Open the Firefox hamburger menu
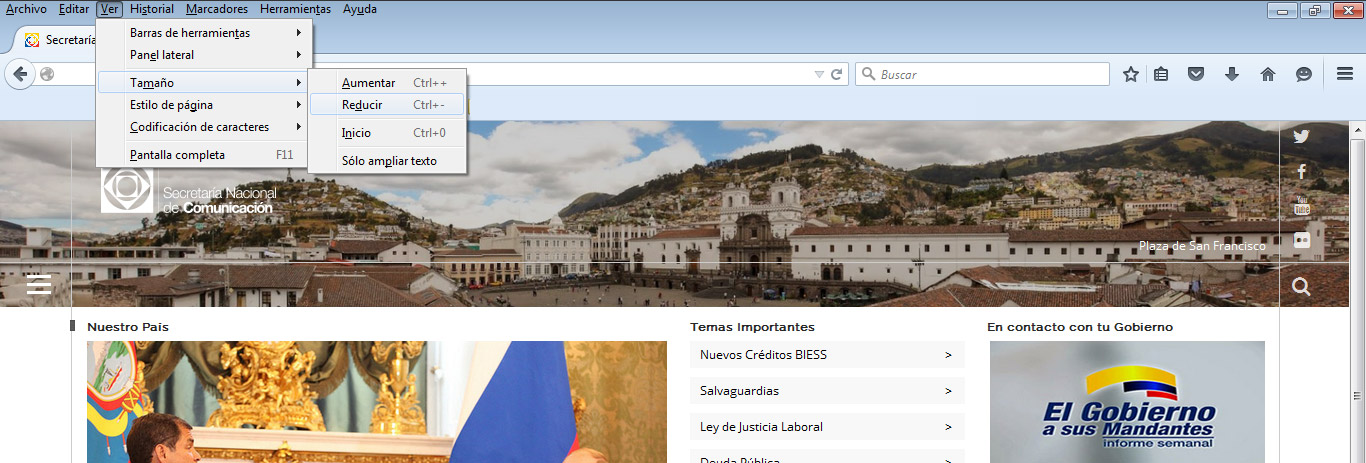1366x463 pixels. 1344,74
